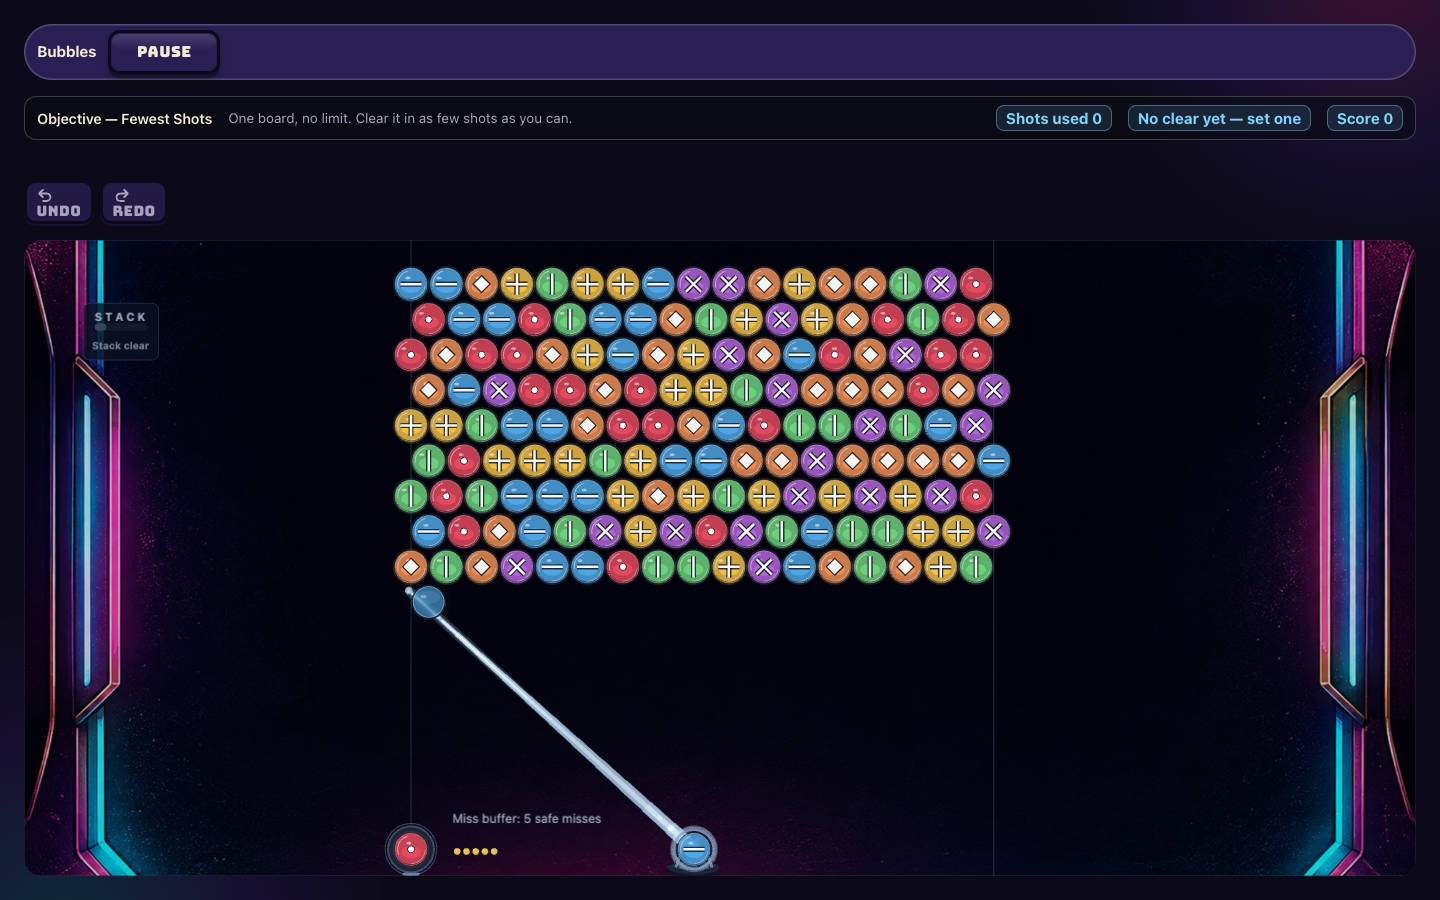Image resolution: width=1440 pixels, height=900 pixels.
Task: Target the leftmost green bubble in the seventh row
Action: tap(411, 496)
